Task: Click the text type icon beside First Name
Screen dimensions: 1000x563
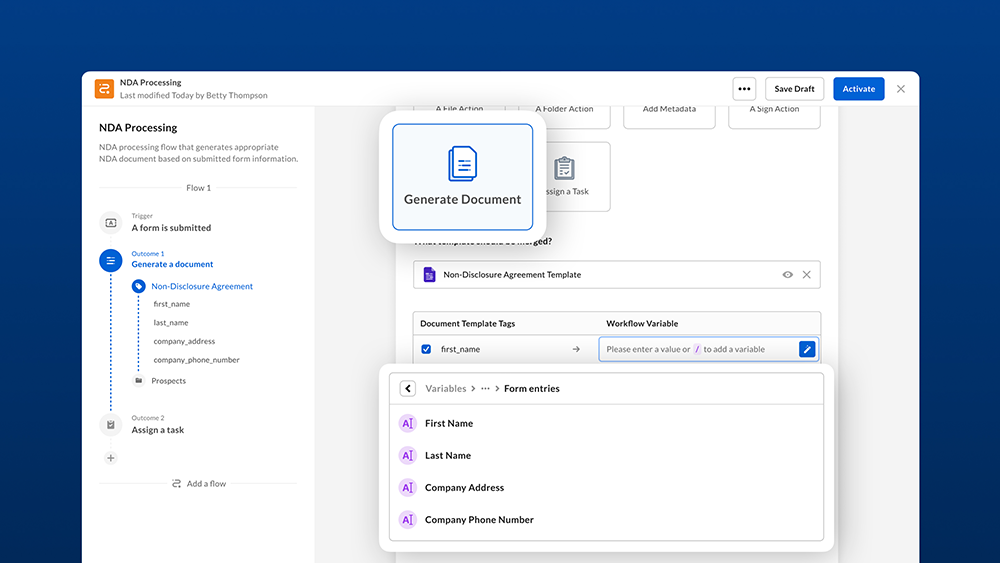Action: coord(408,423)
